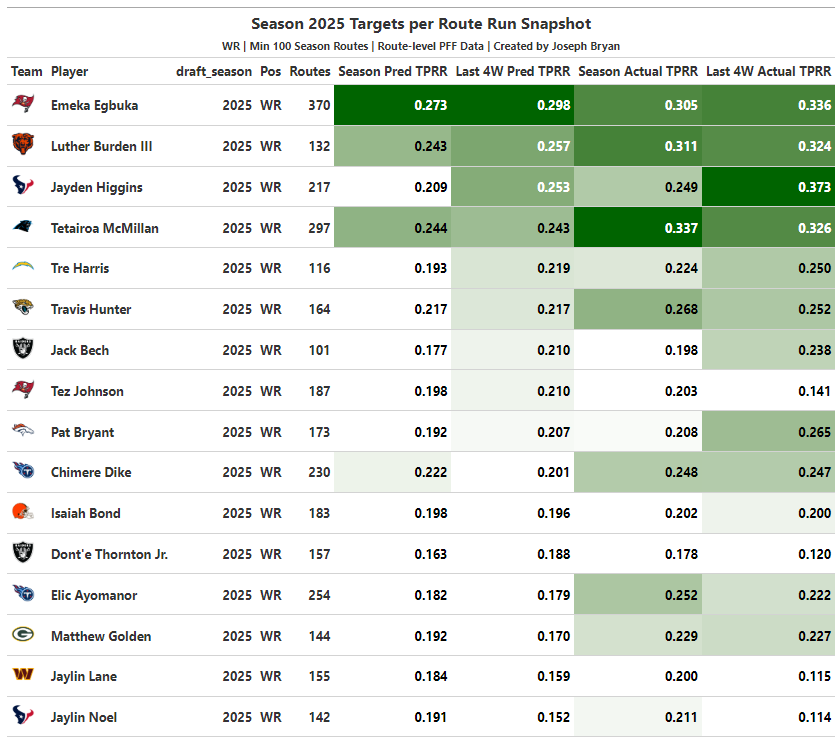Select the Player column header

pyautogui.click(x=70, y=72)
